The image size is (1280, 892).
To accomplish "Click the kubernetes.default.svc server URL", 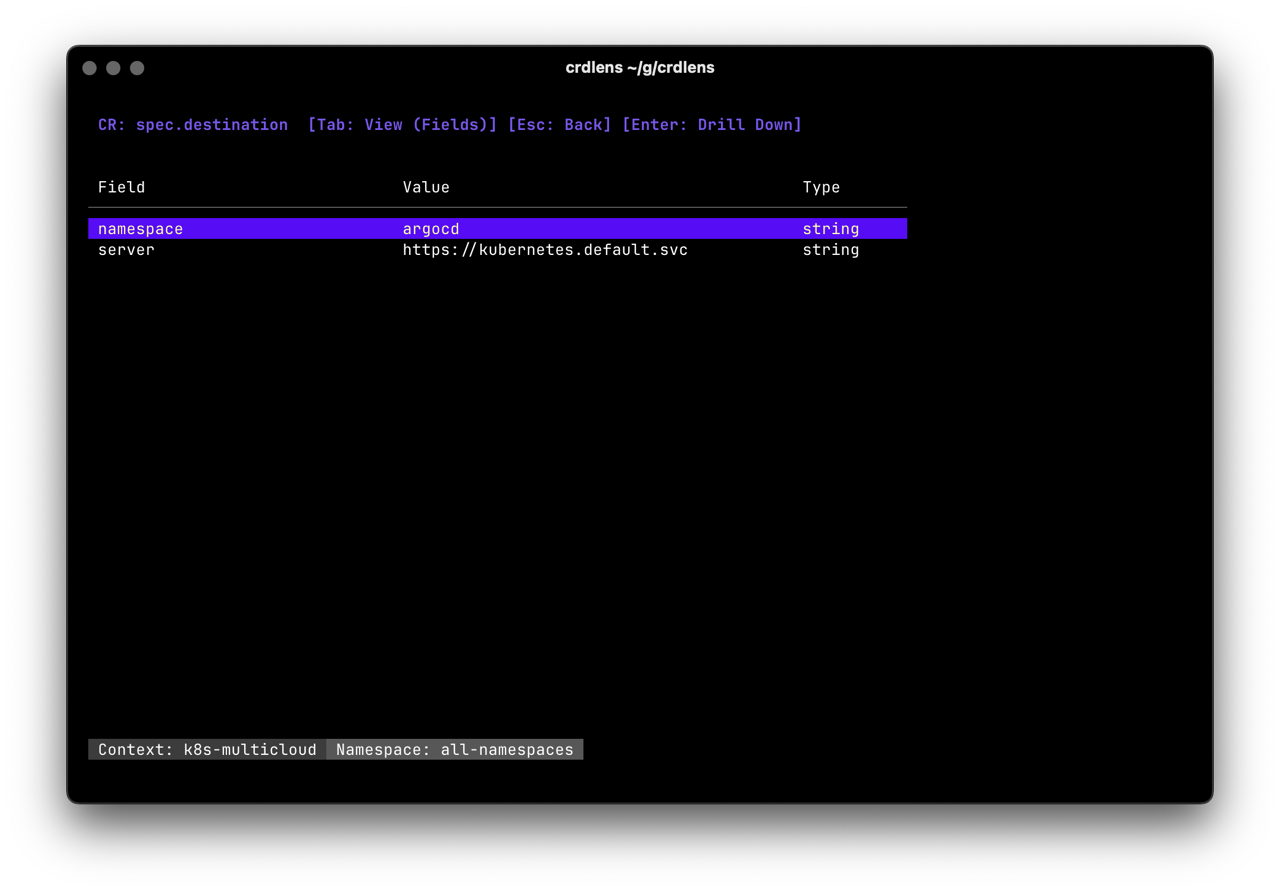I will 545,249.
